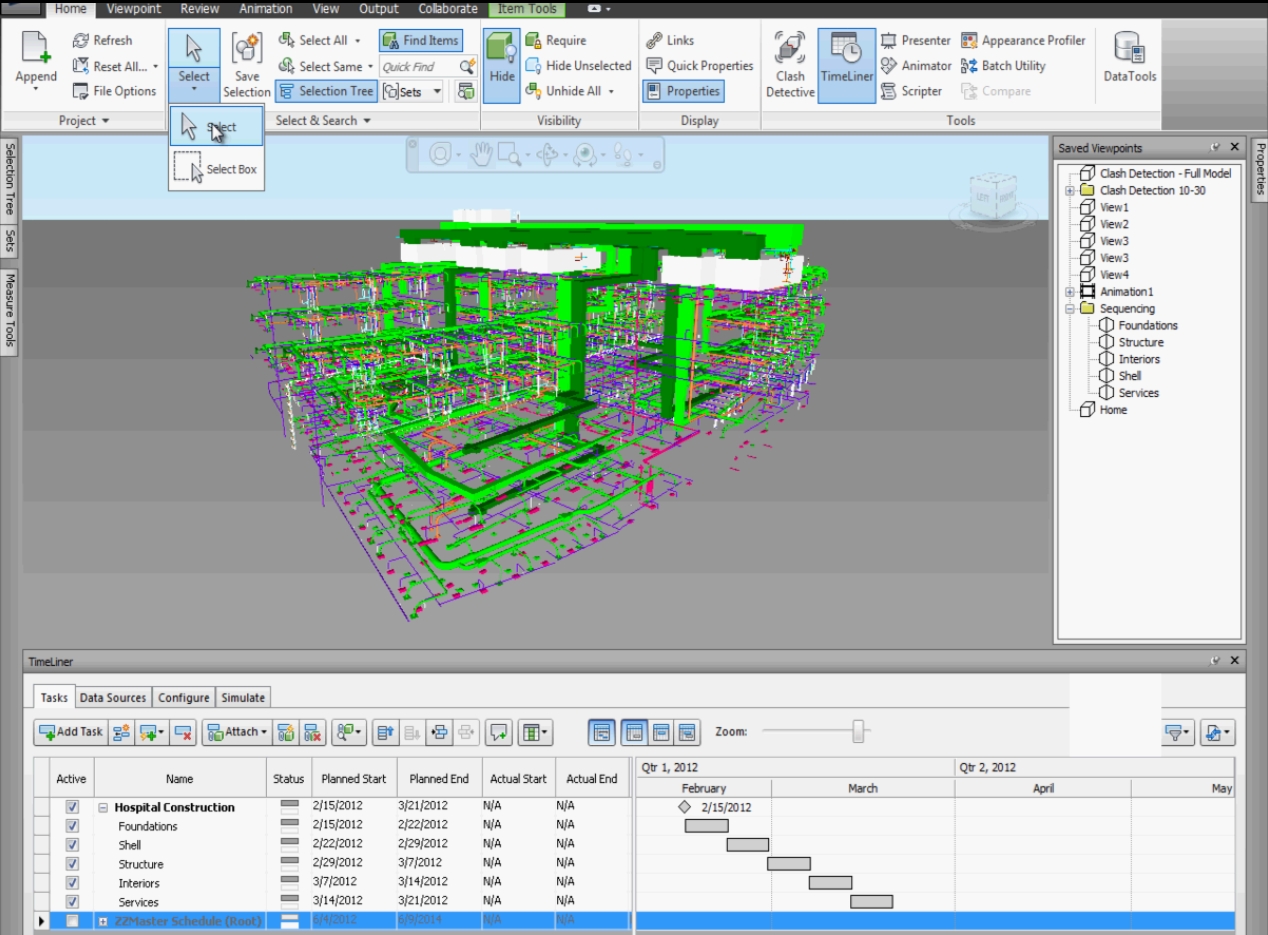Open the Review ribbon tab

tap(200, 9)
